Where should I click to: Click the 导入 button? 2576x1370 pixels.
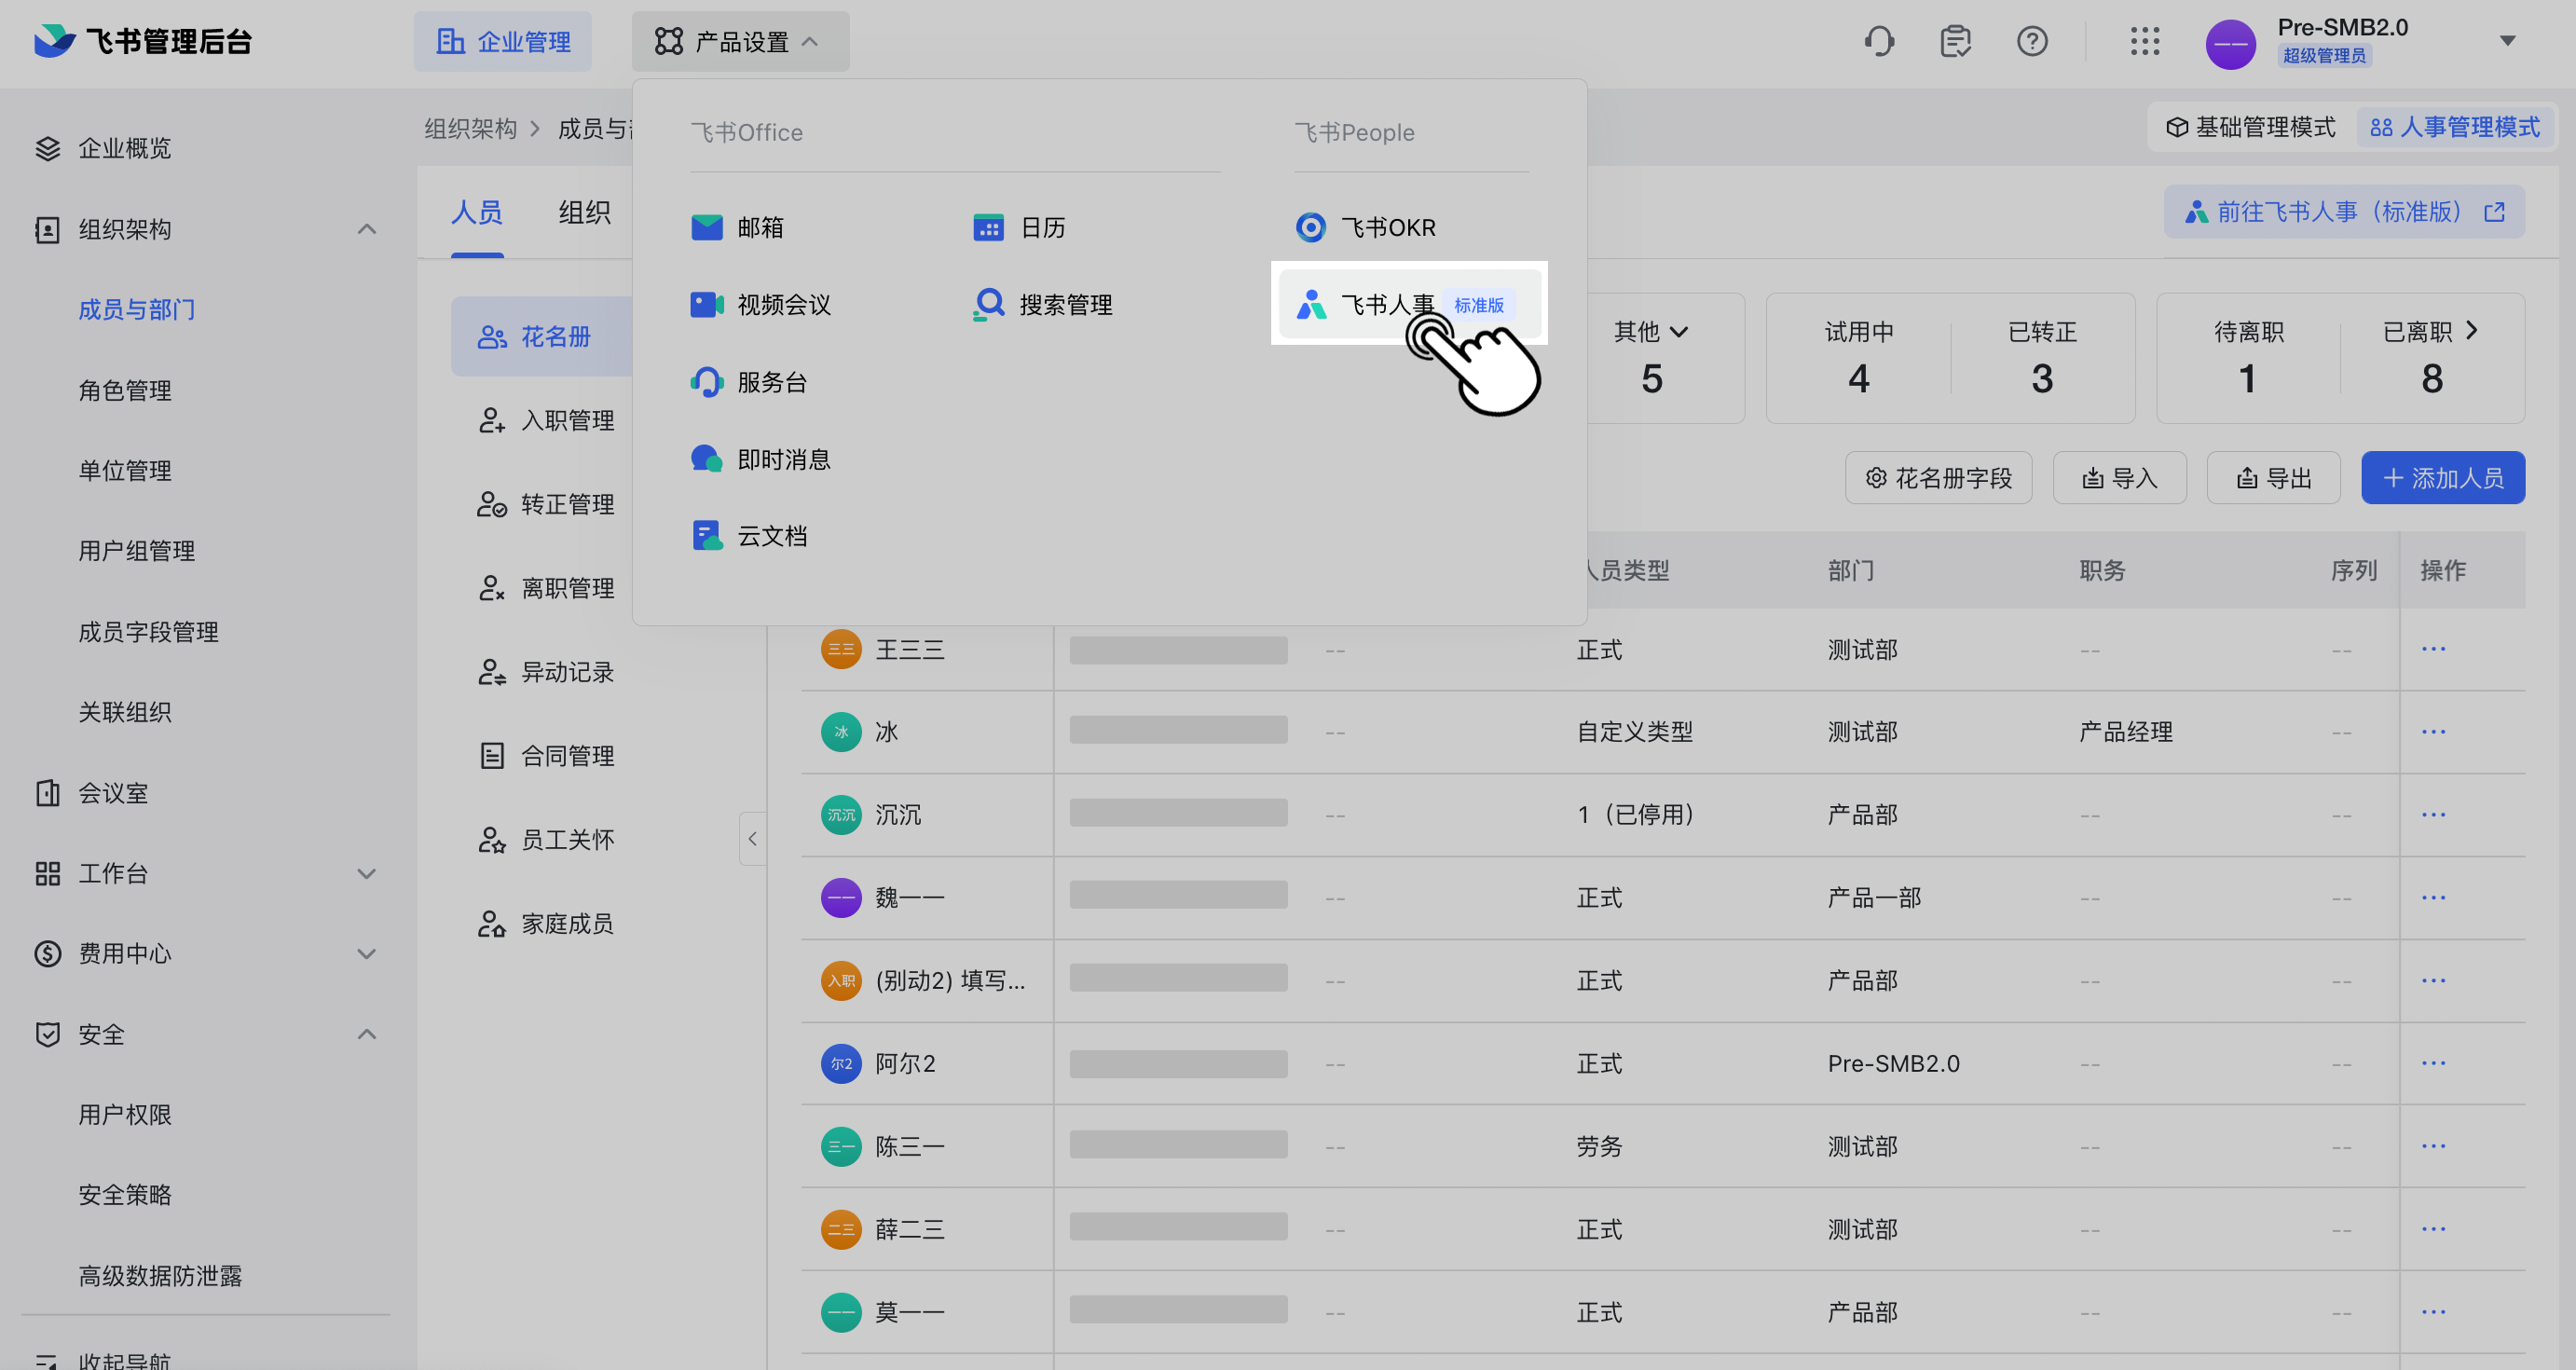(2119, 478)
